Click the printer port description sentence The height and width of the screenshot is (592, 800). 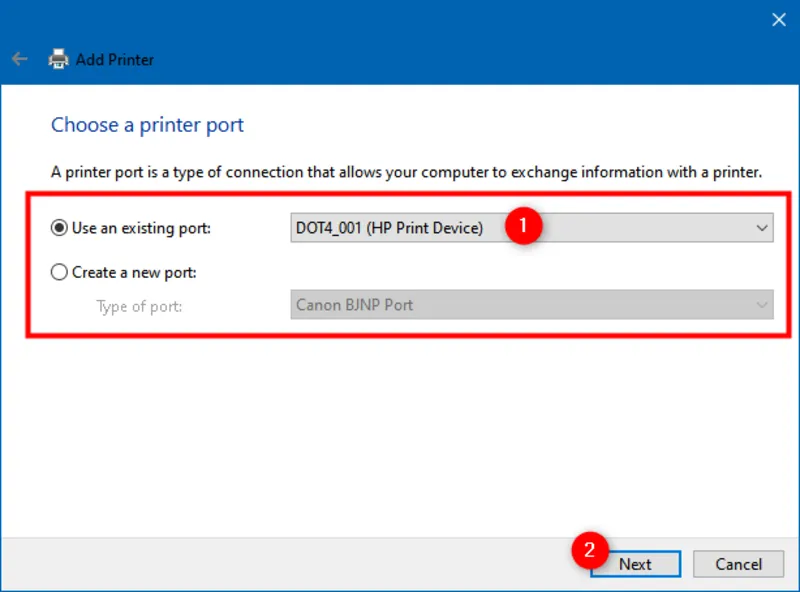tap(406, 172)
